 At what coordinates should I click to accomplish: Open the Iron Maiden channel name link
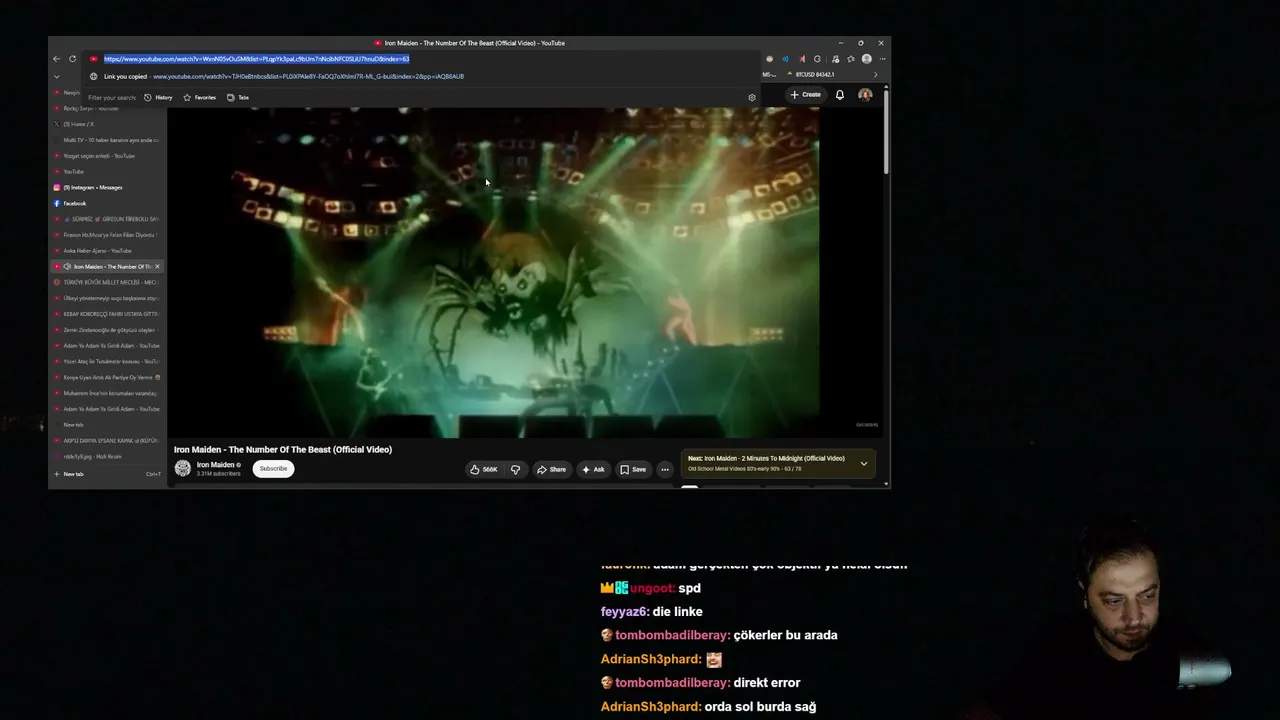pos(216,465)
